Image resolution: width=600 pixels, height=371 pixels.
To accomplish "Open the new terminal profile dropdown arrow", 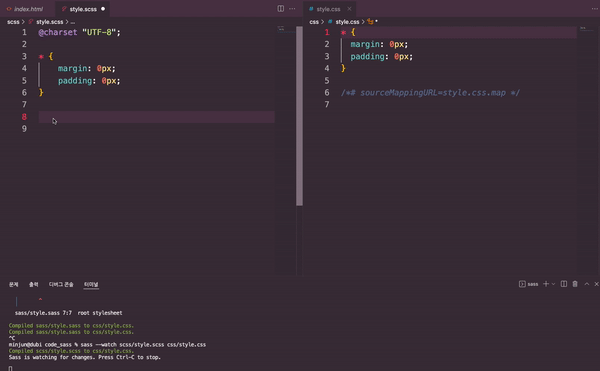I will (553, 284).
